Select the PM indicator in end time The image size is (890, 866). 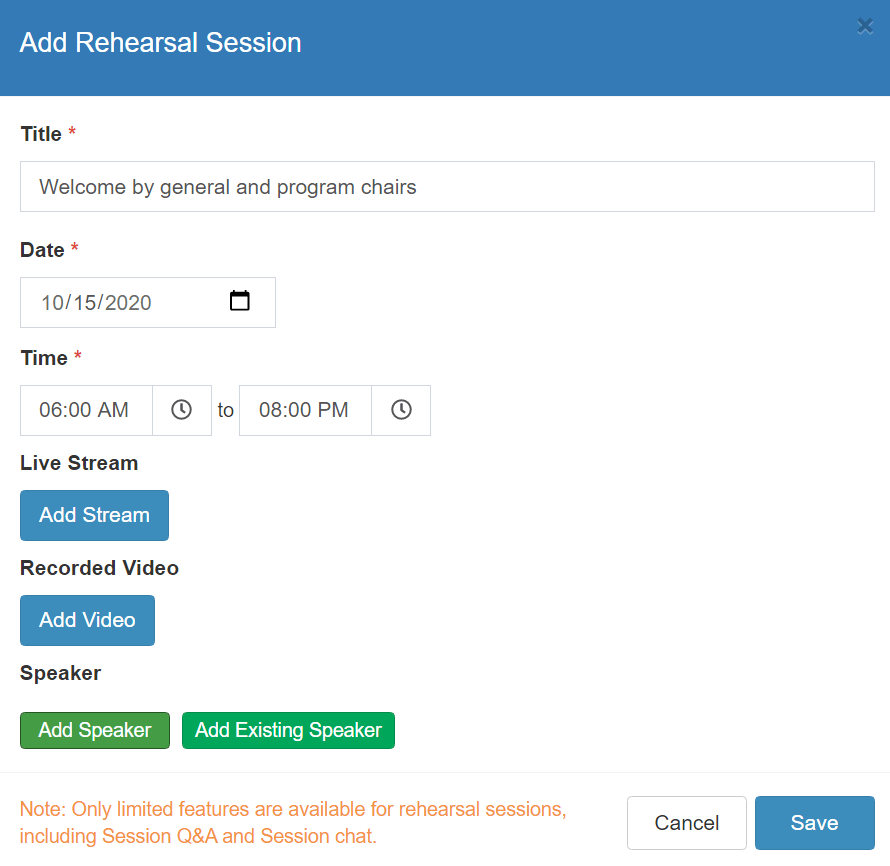[x=333, y=410]
